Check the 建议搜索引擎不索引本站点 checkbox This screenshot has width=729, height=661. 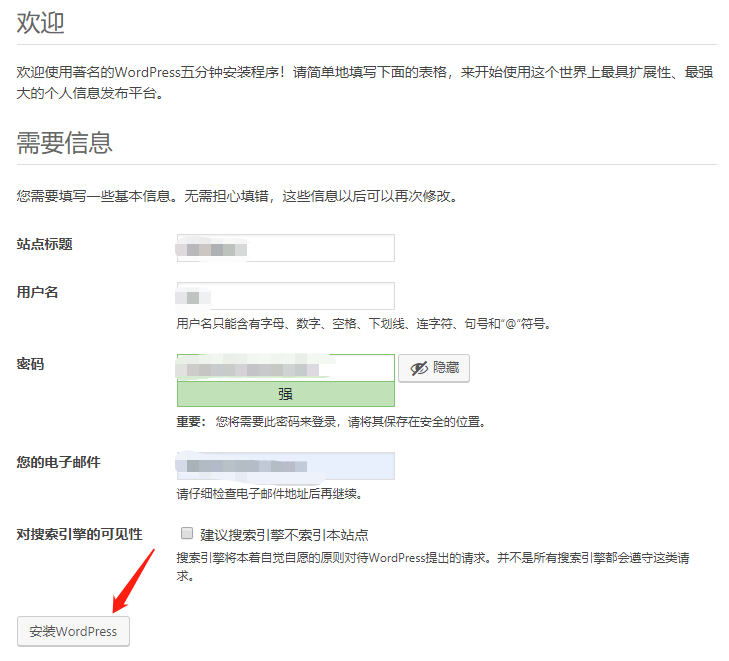pyautogui.click(x=187, y=533)
